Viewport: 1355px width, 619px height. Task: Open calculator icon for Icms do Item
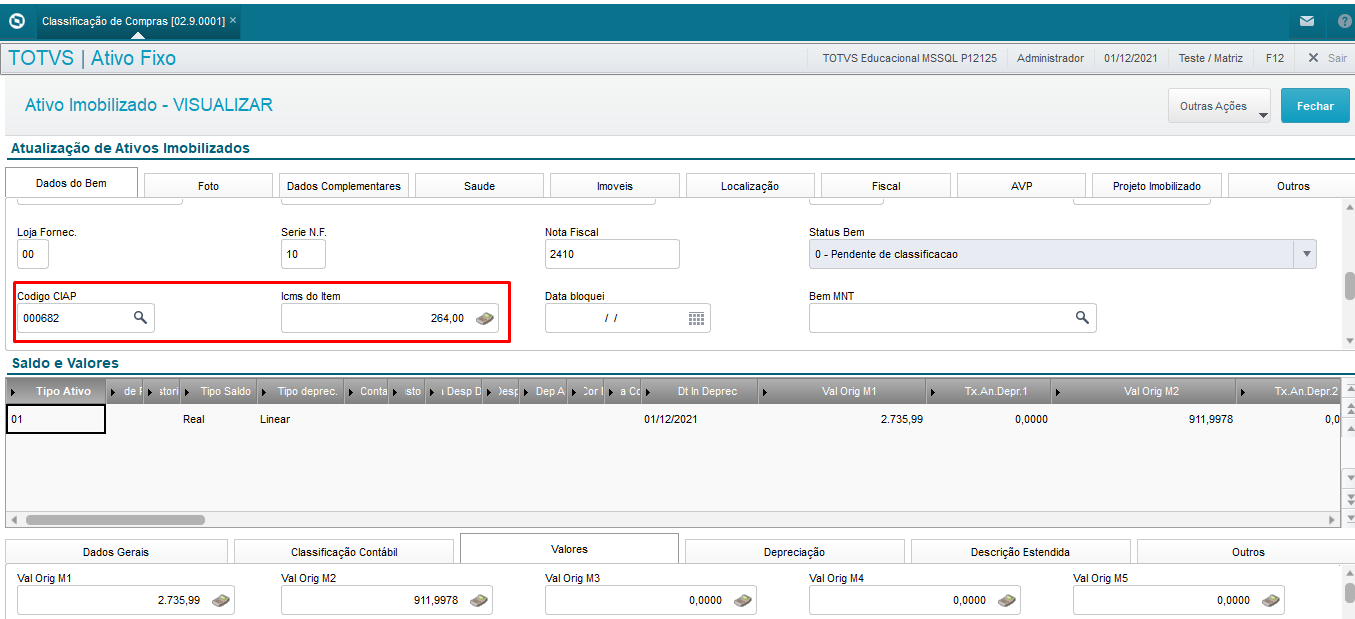[484, 318]
